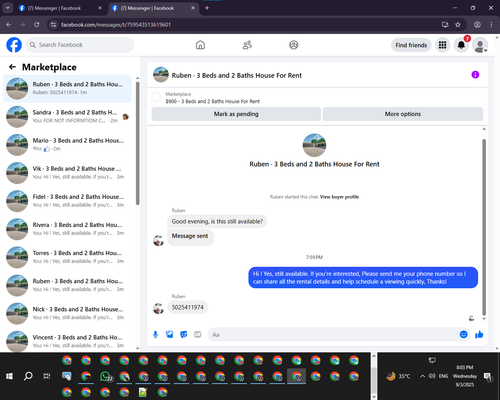
Task: Open the Windows Start menu
Action: pos(9,376)
